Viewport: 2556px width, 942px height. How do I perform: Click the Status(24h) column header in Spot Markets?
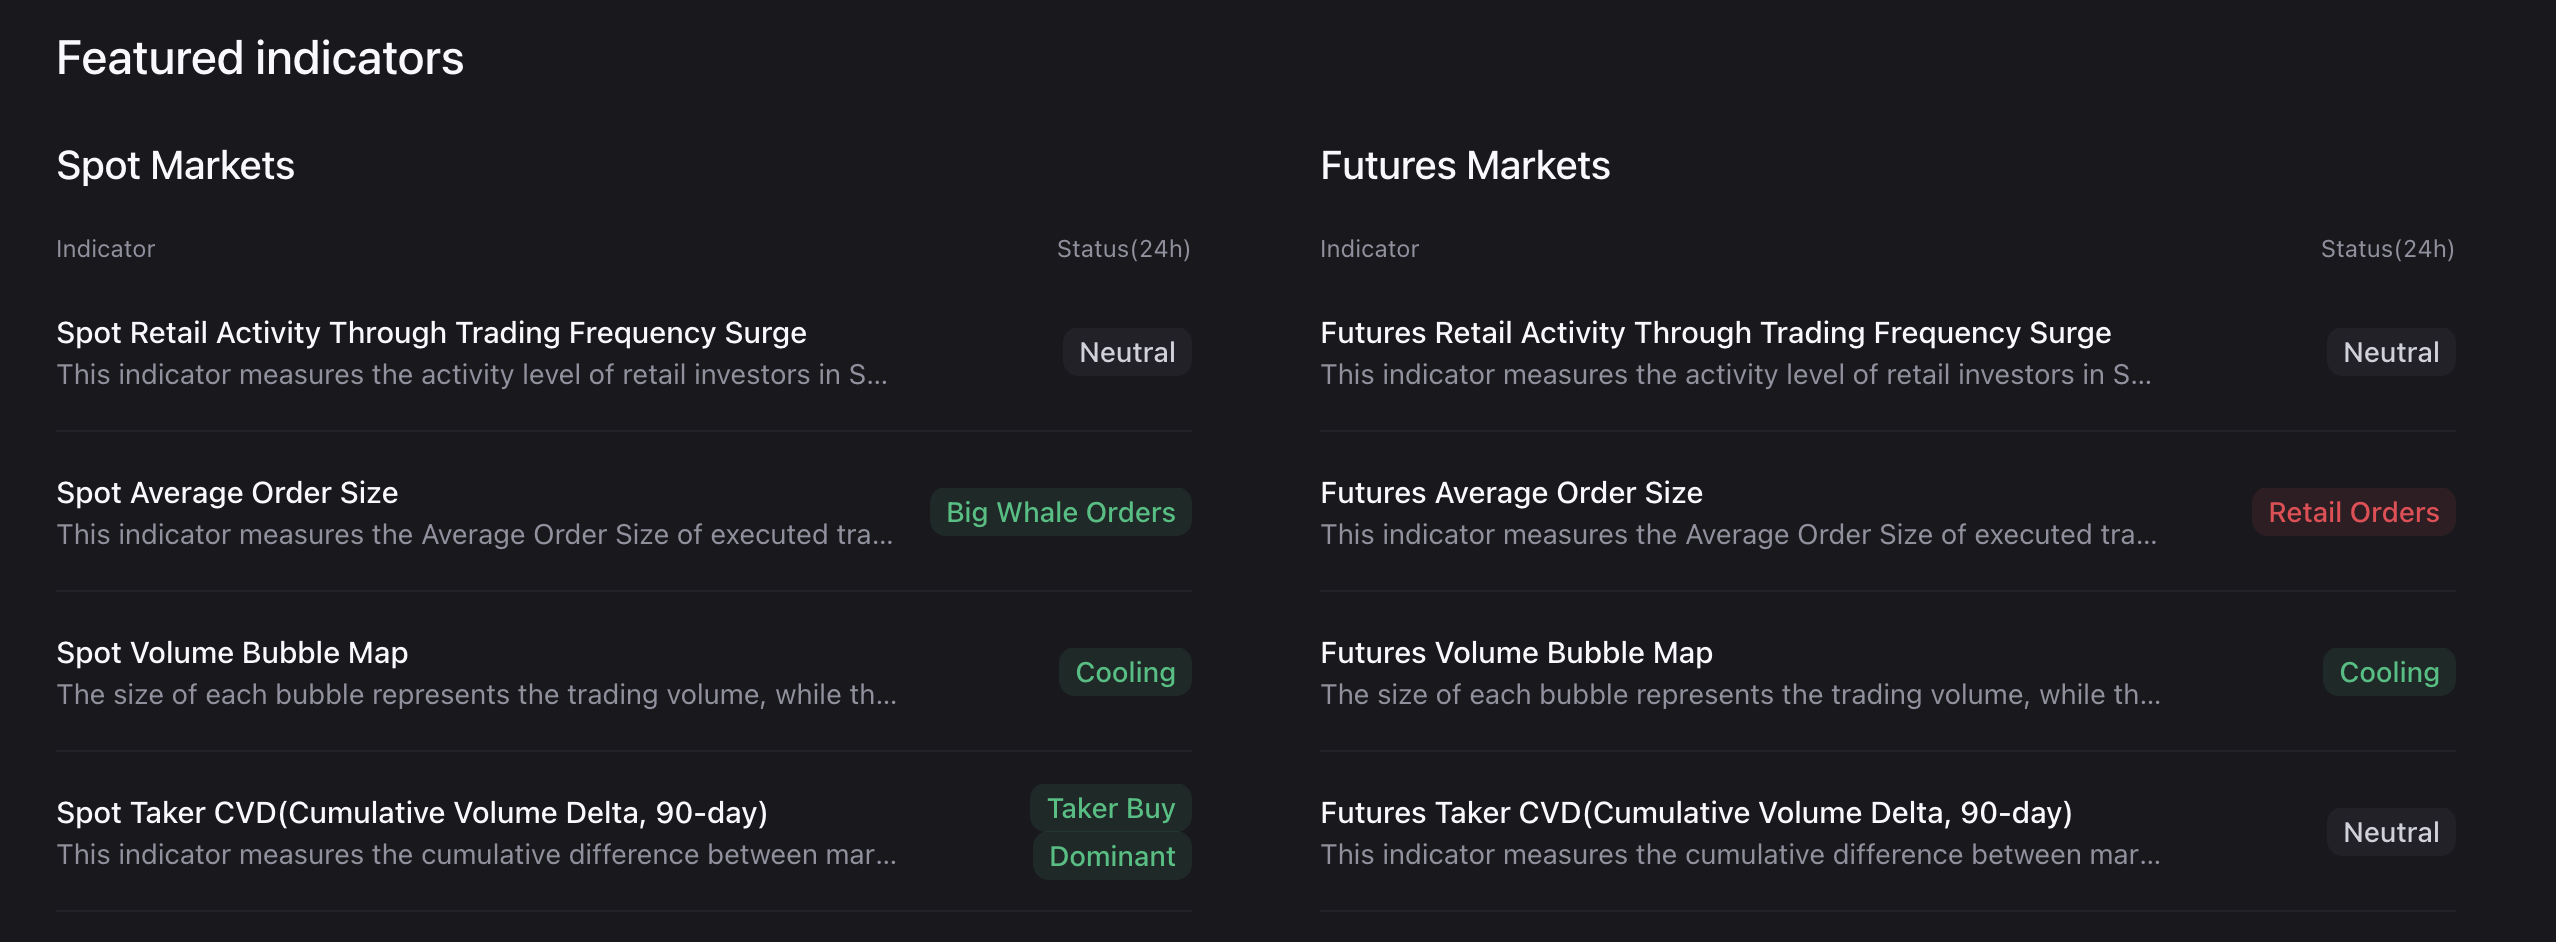[1122, 248]
